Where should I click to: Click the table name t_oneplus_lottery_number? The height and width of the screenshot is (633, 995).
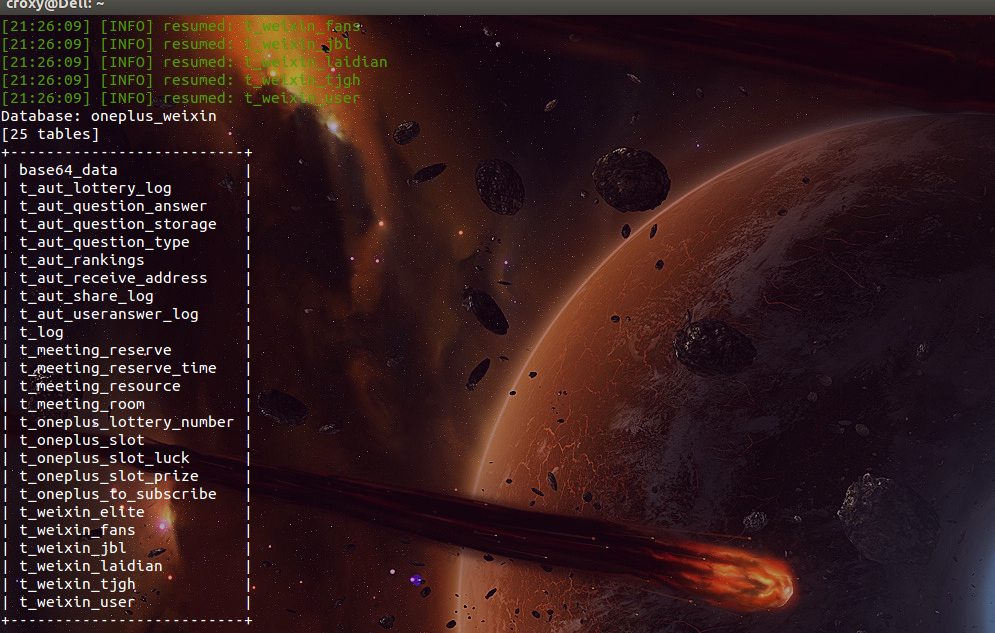point(126,422)
